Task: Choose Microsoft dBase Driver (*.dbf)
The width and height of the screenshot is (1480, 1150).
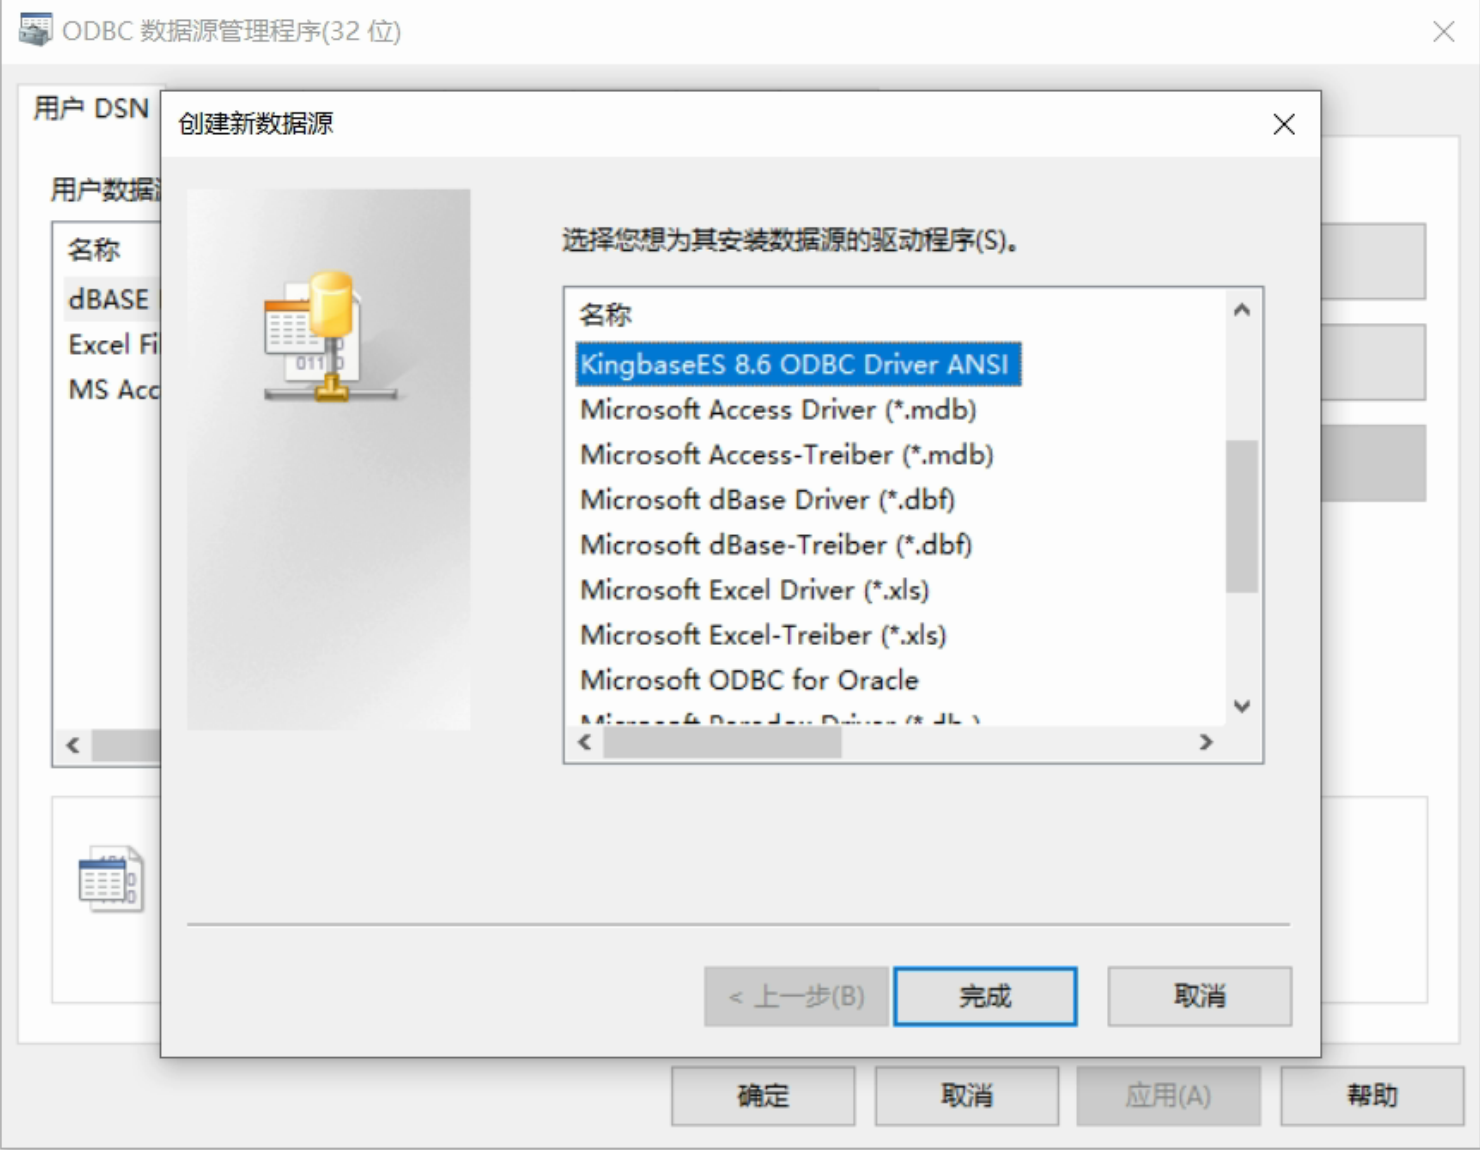Action: tap(767, 500)
